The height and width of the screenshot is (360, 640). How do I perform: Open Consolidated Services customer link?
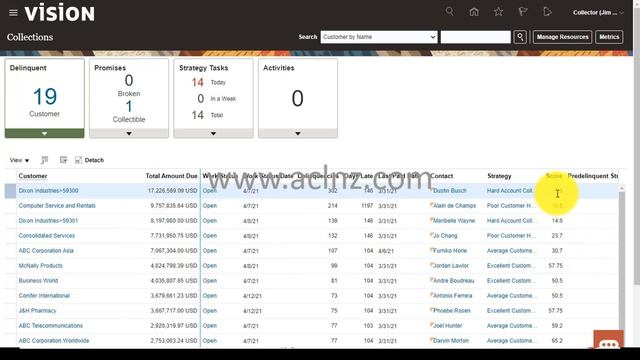point(47,236)
